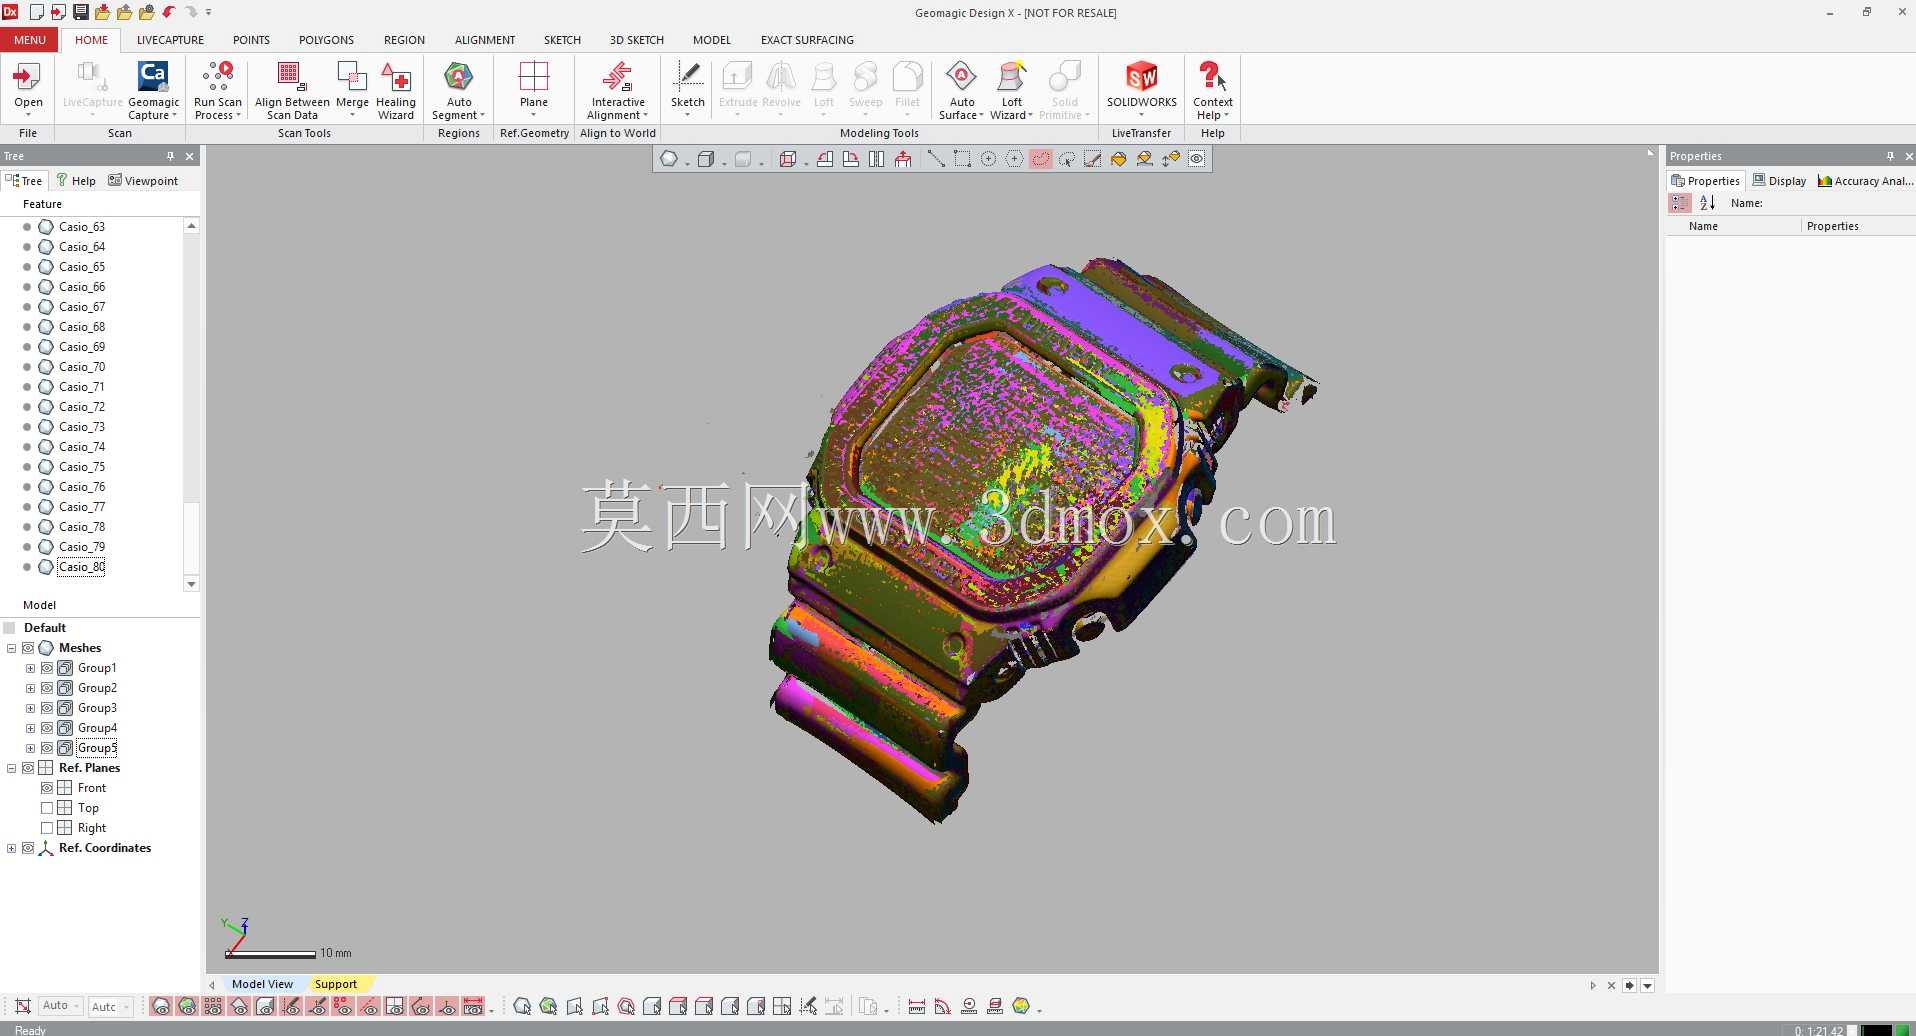Open first Auto filter dropdown in bottom toolbar
Viewport: 1916px width, 1036px height.
pyautogui.click(x=61, y=1006)
